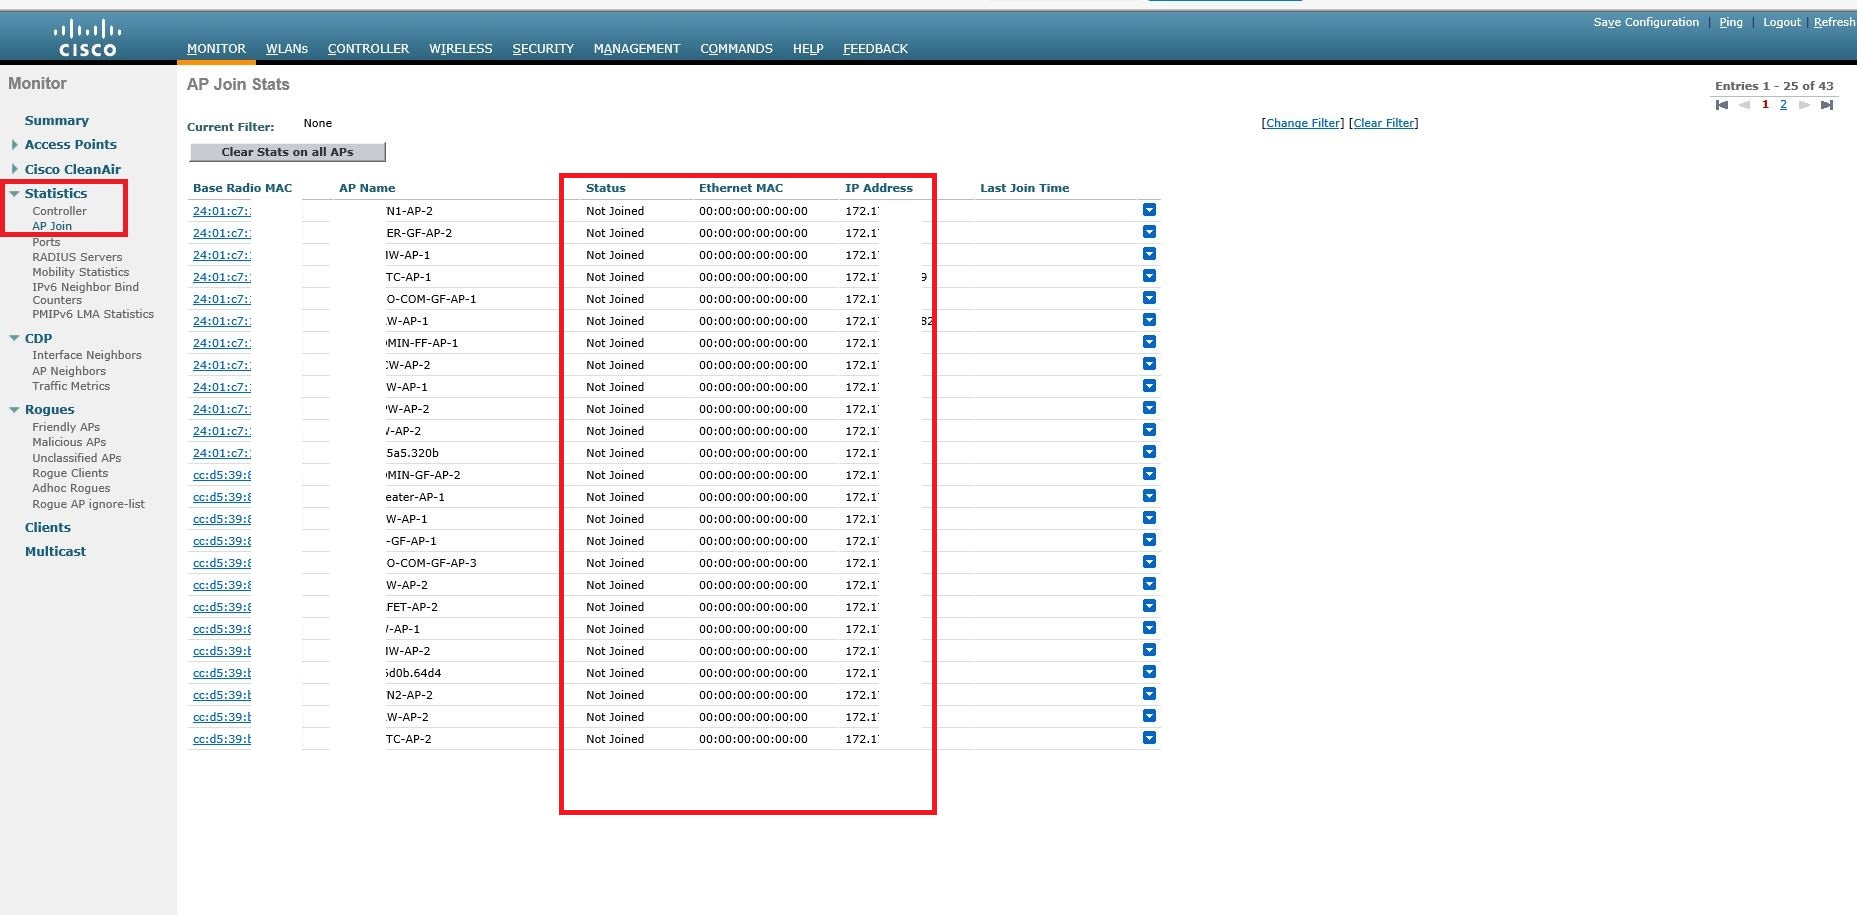This screenshot has height=915, width=1857.
Task: Click the Clear Filter link
Action: (x=1384, y=122)
